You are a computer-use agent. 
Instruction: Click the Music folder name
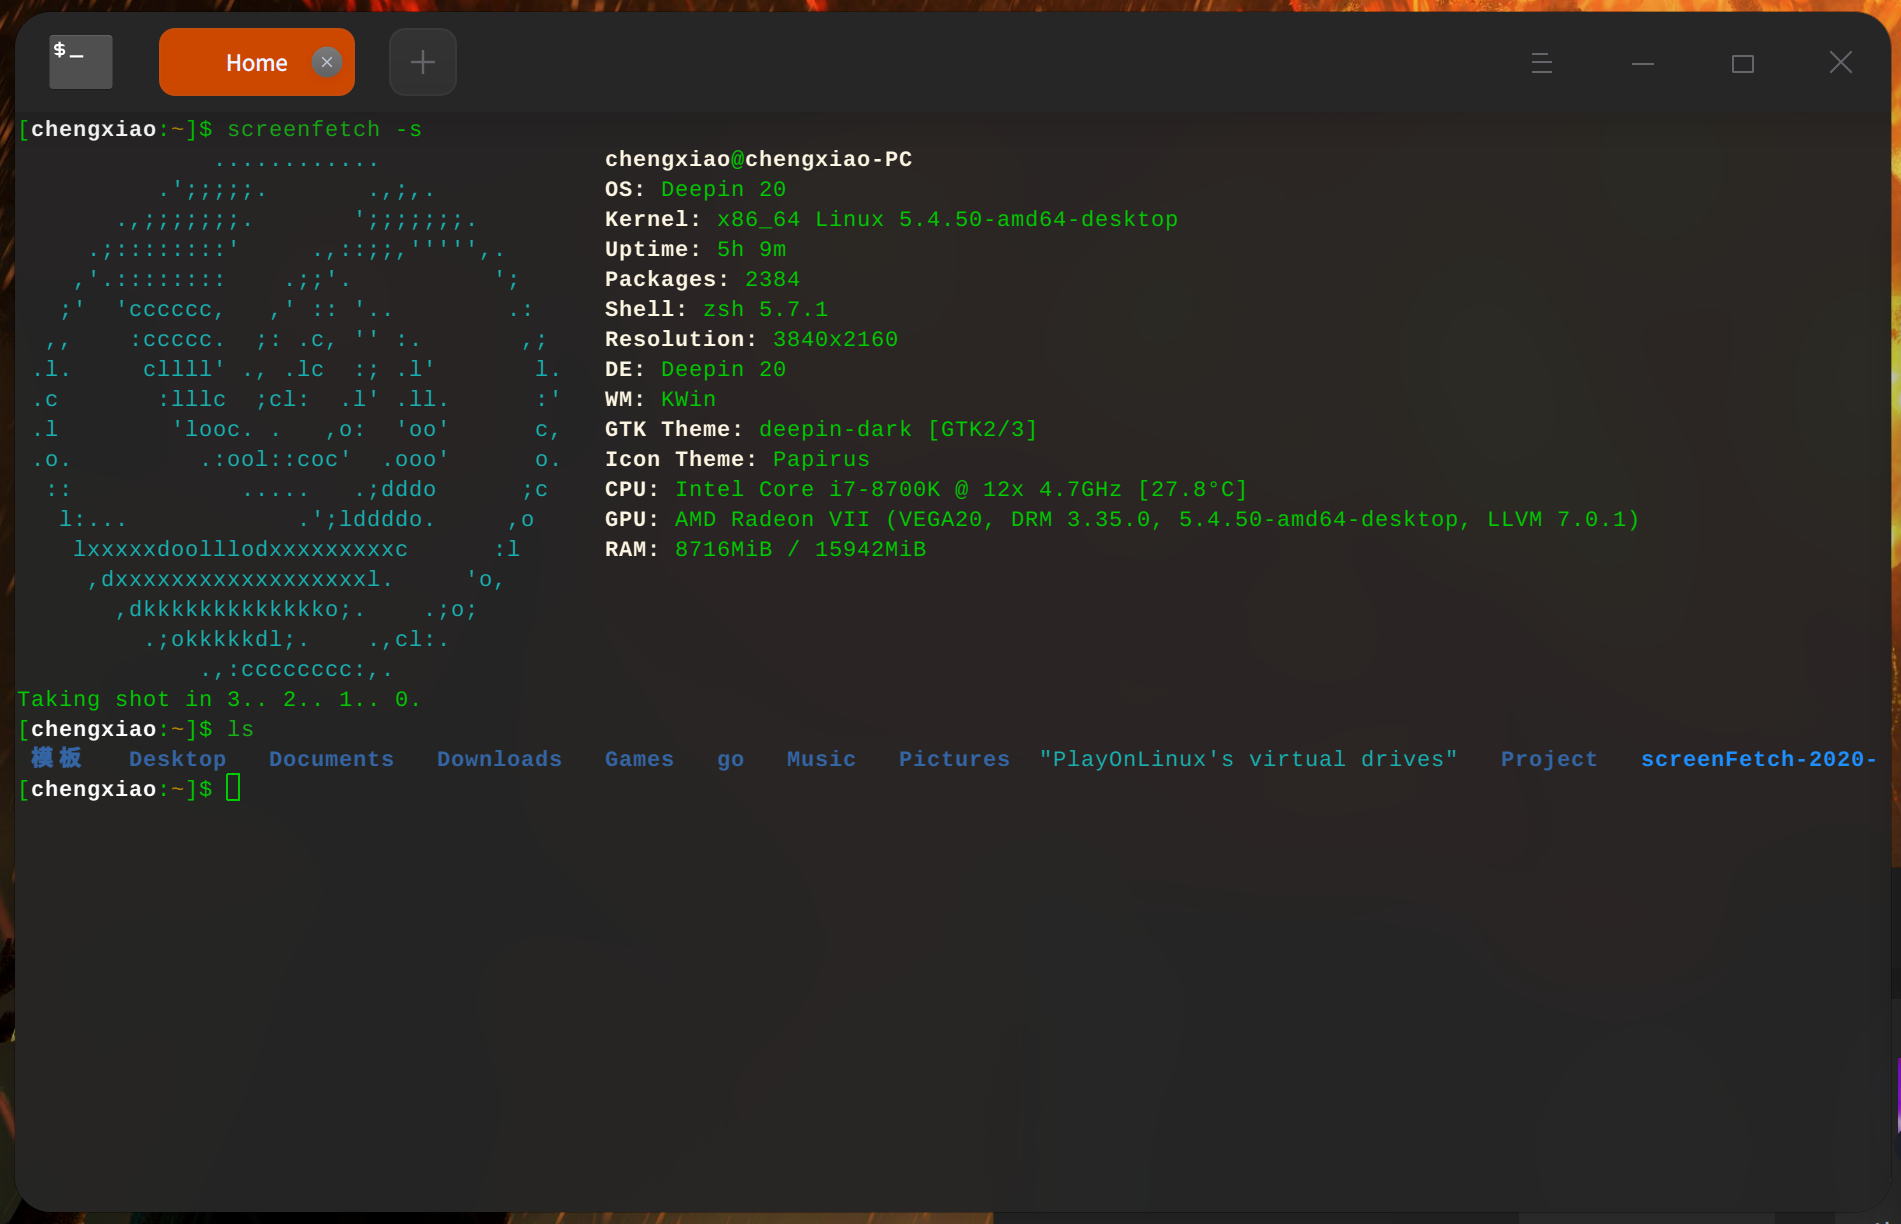[821, 759]
